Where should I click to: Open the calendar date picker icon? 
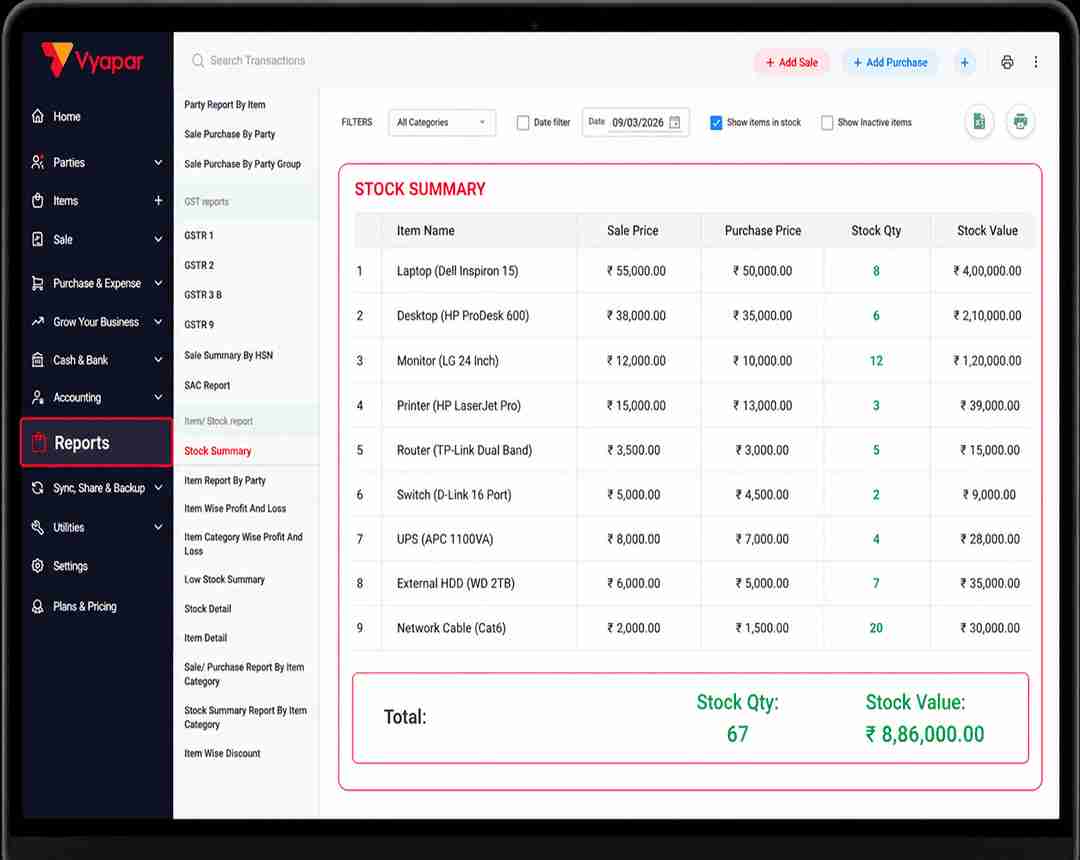(675, 123)
